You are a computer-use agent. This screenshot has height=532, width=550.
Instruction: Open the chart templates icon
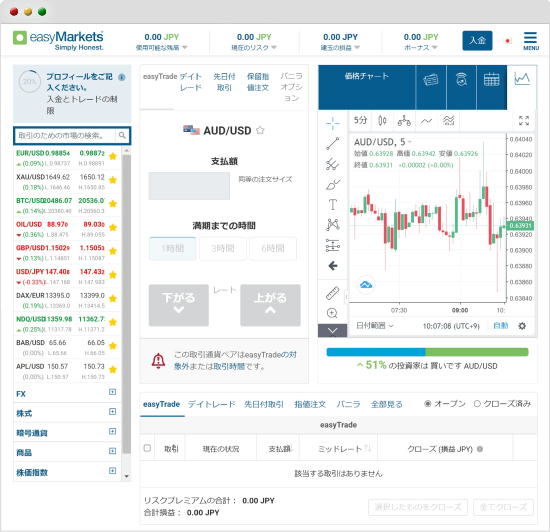449,121
